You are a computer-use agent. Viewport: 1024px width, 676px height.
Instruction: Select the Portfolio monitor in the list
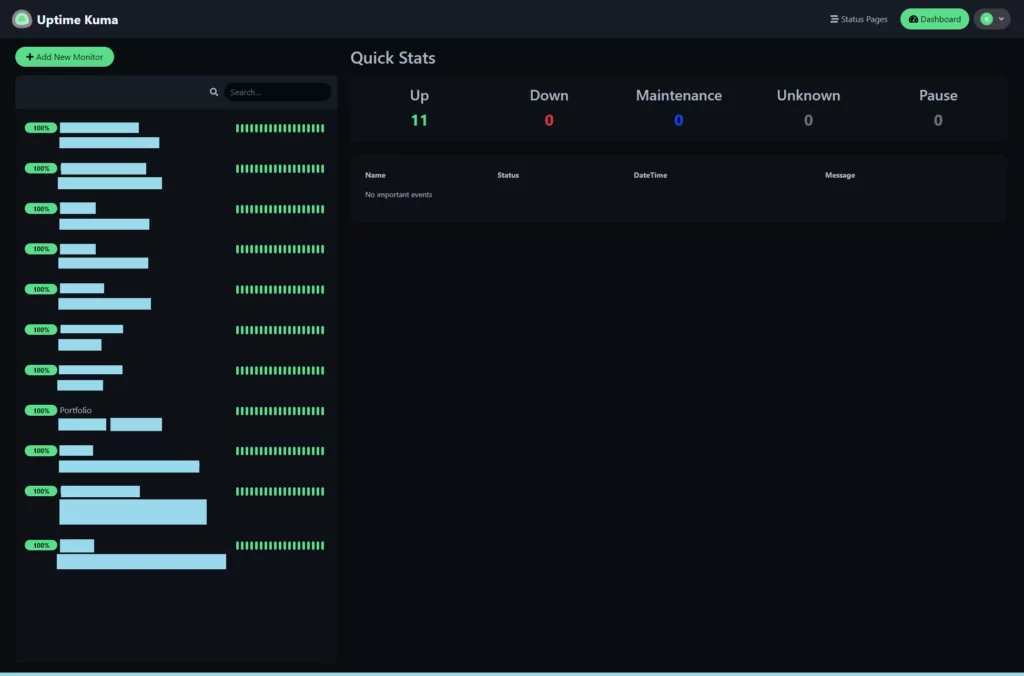[x=76, y=410]
